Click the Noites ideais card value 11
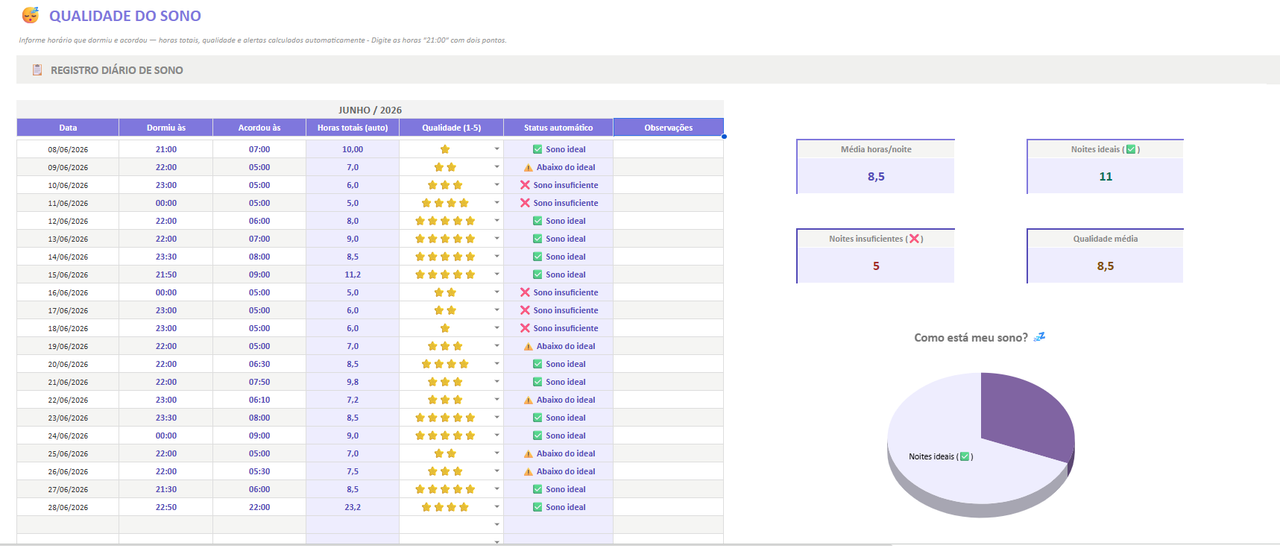This screenshot has height=546, width=1280. [x=1105, y=177]
